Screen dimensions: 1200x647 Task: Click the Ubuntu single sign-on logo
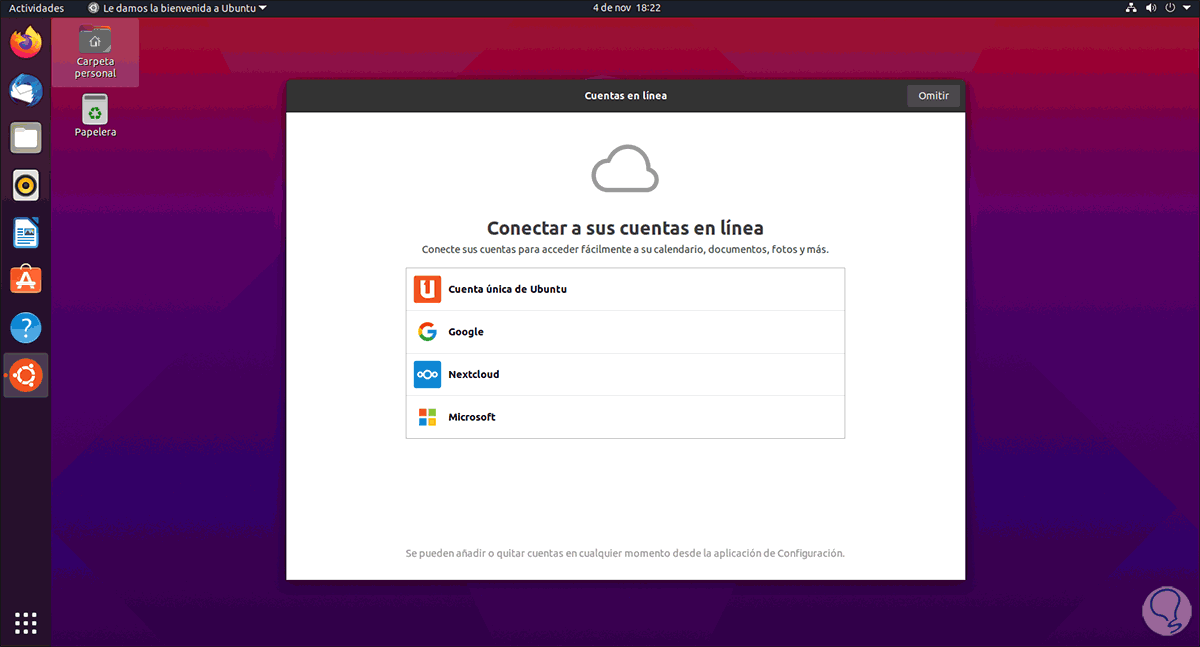[x=427, y=289]
